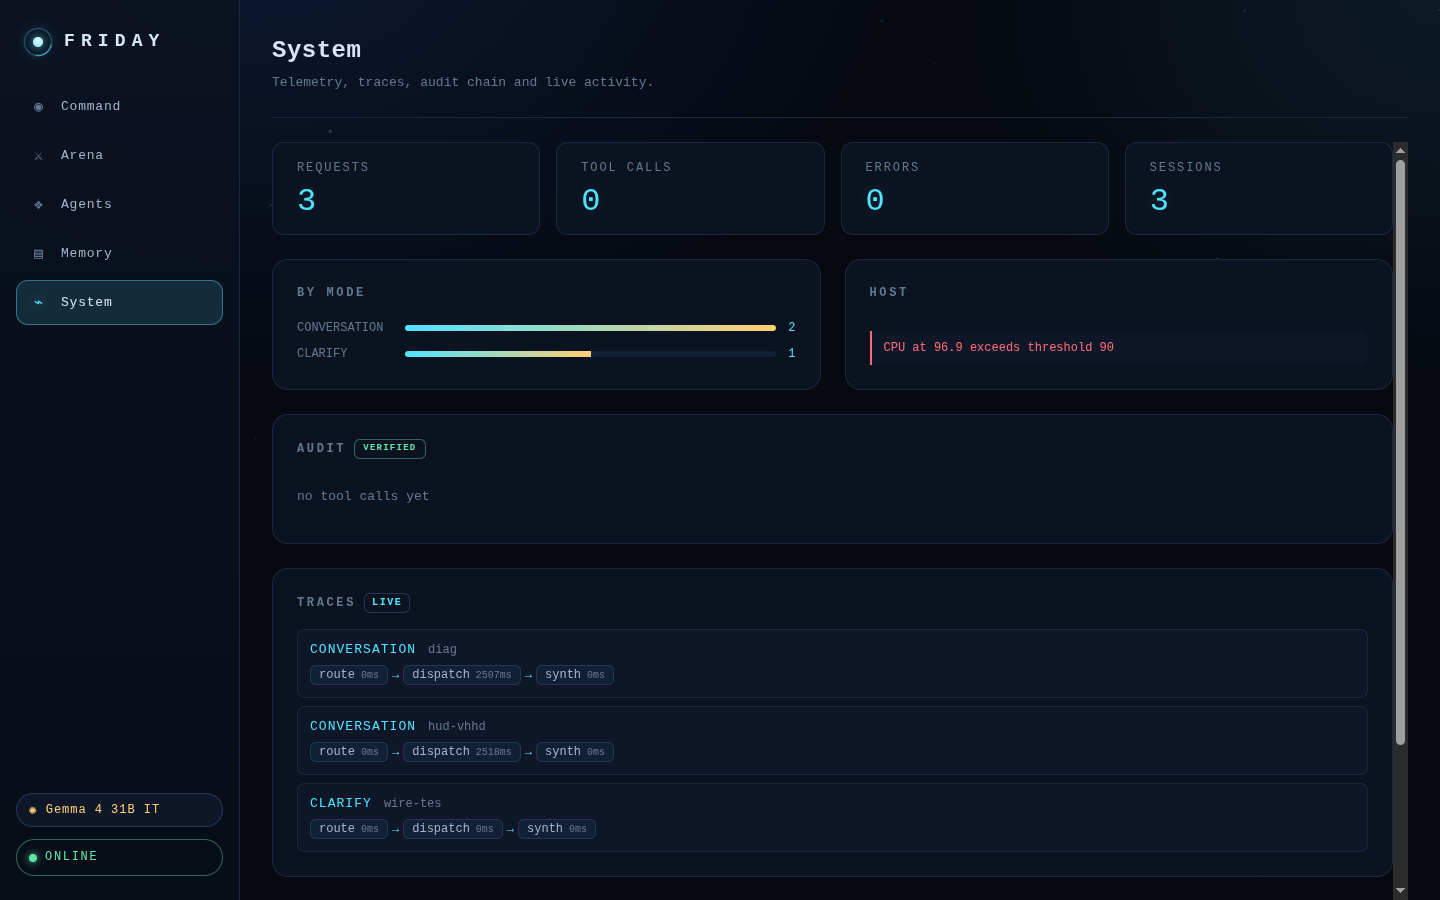Click the synth chip in the hud-vhhd trace
The height and width of the screenshot is (900, 1440).
coord(575,752)
